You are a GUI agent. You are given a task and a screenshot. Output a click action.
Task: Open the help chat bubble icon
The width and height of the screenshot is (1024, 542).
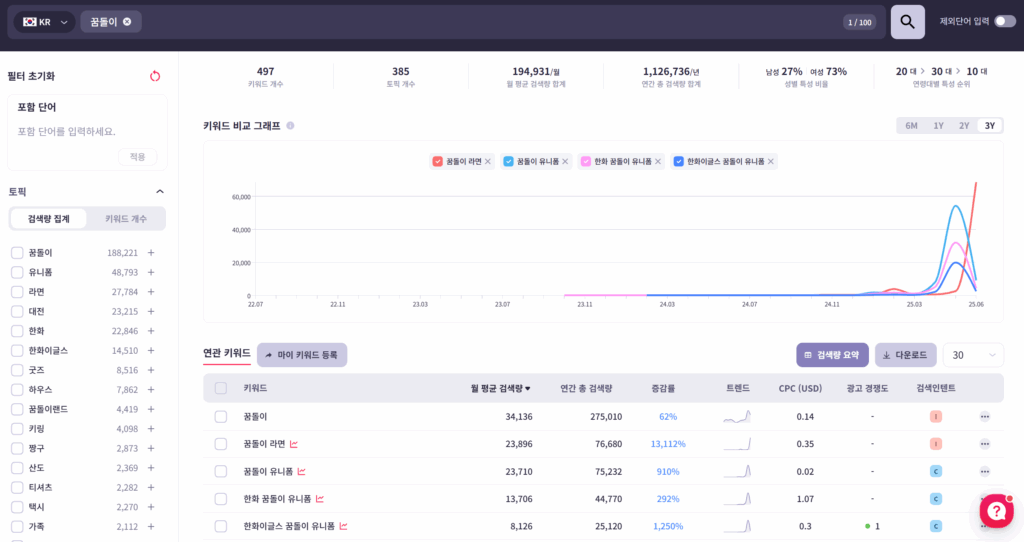(997, 510)
